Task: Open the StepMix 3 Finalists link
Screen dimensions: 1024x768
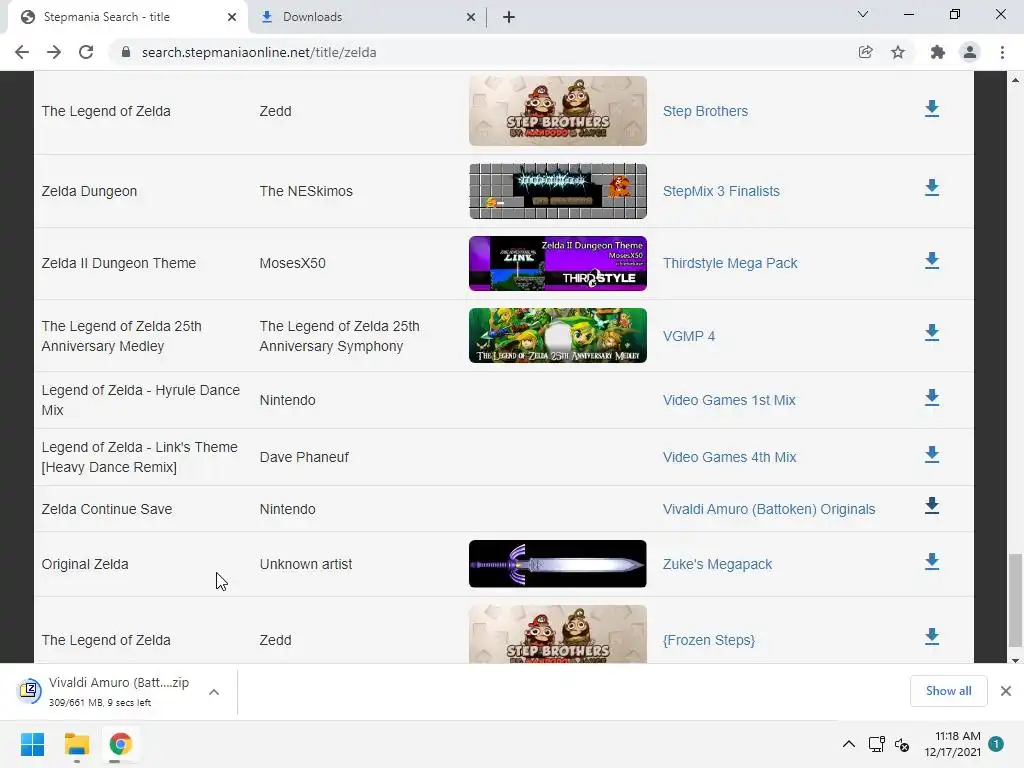Action: 721,191
